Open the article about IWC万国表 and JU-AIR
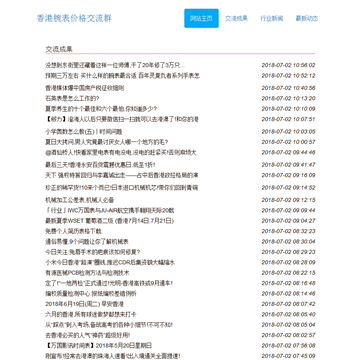This screenshot has height=360, width=360. (x=110, y=210)
